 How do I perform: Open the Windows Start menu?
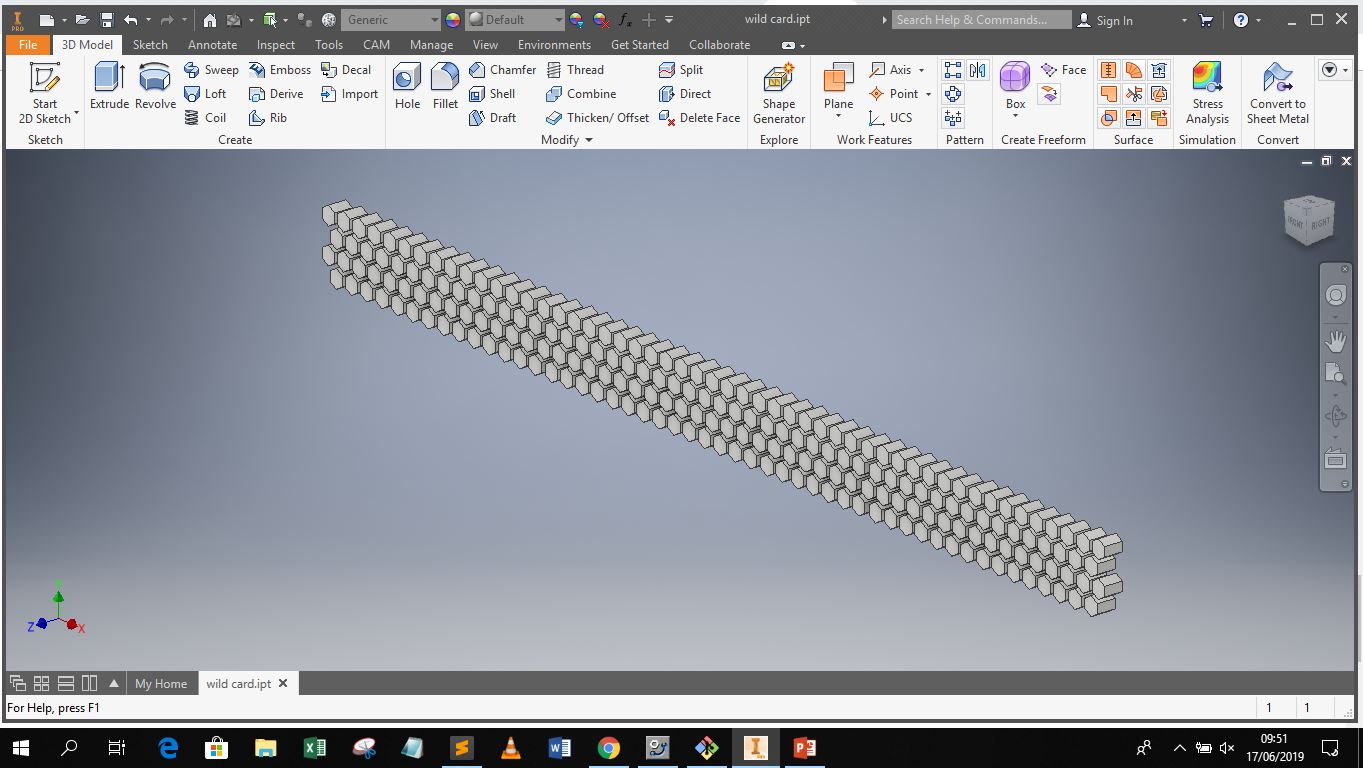click(20, 747)
